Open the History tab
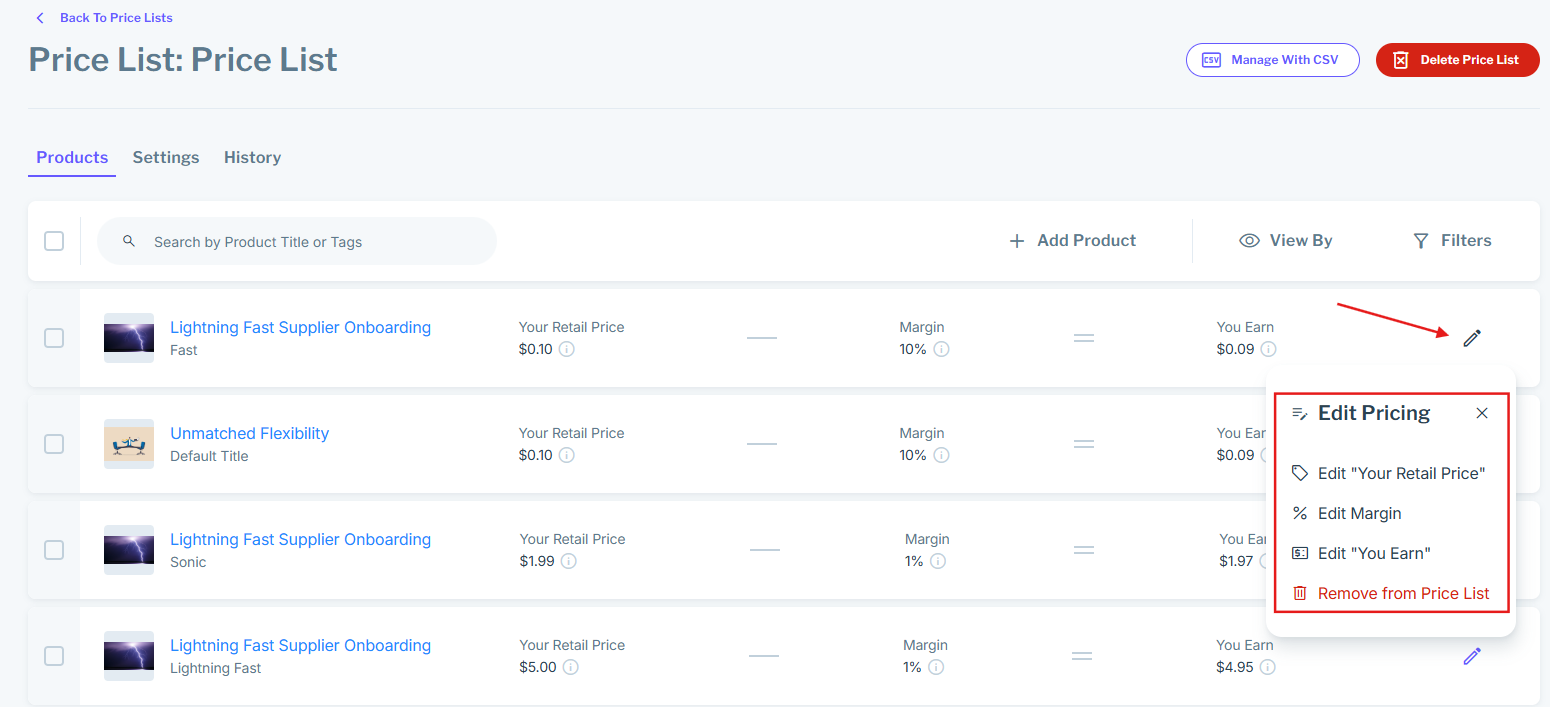This screenshot has height=707, width=1550. coord(252,157)
